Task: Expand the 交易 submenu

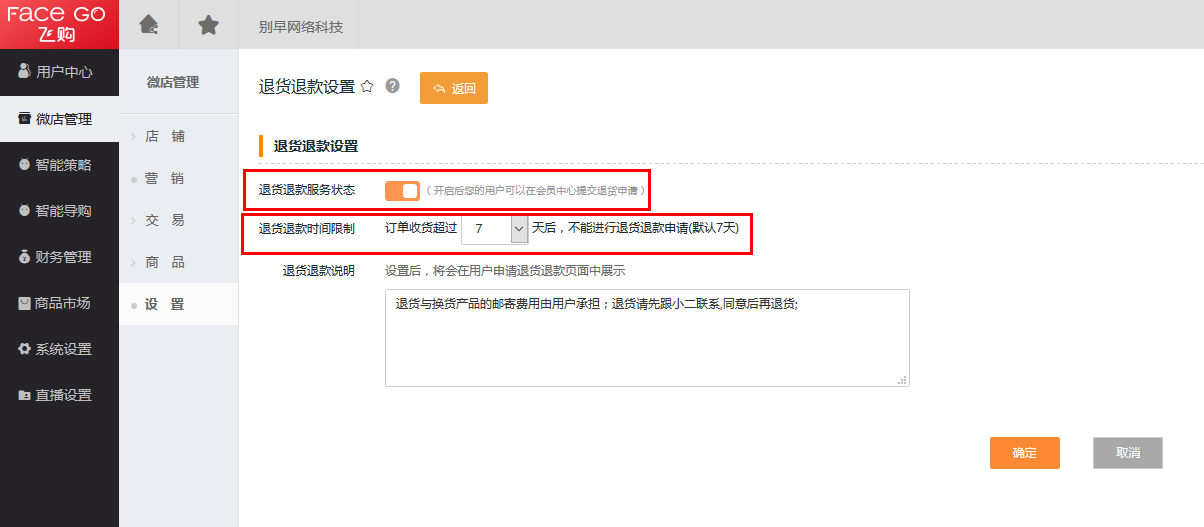Action: click(x=165, y=220)
